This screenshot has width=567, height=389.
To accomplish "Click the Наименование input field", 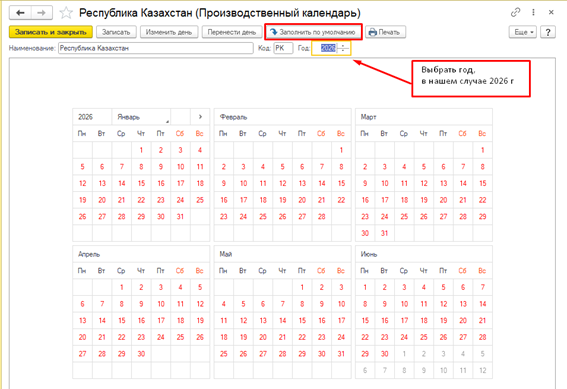I will point(155,48).
